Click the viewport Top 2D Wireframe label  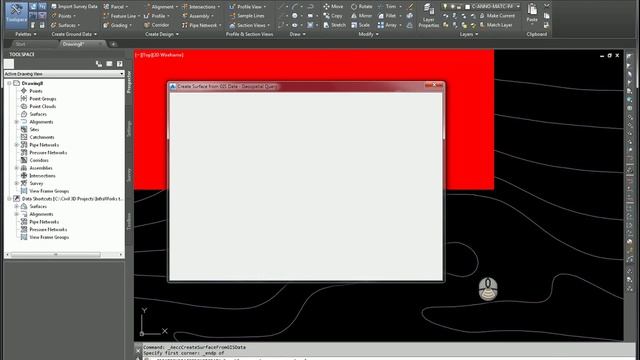[x=160, y=55]
